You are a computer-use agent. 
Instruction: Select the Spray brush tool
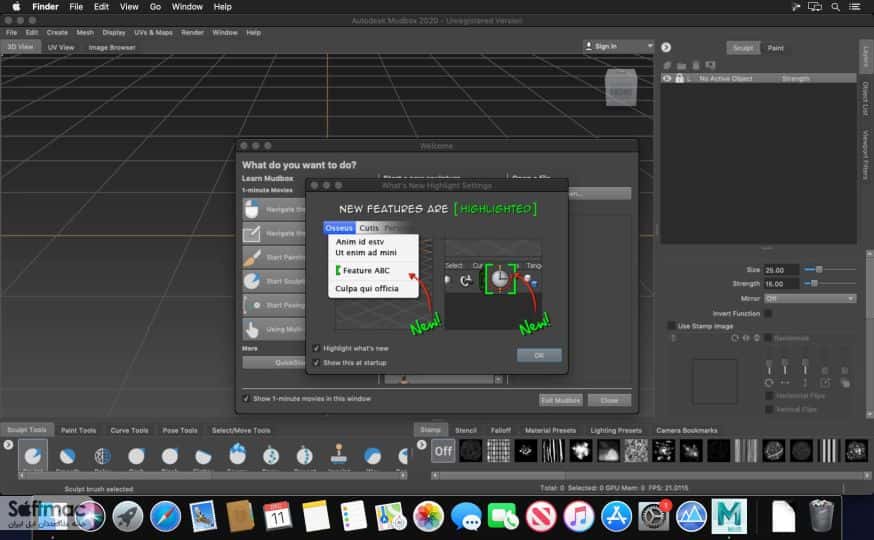pos(271,456)
